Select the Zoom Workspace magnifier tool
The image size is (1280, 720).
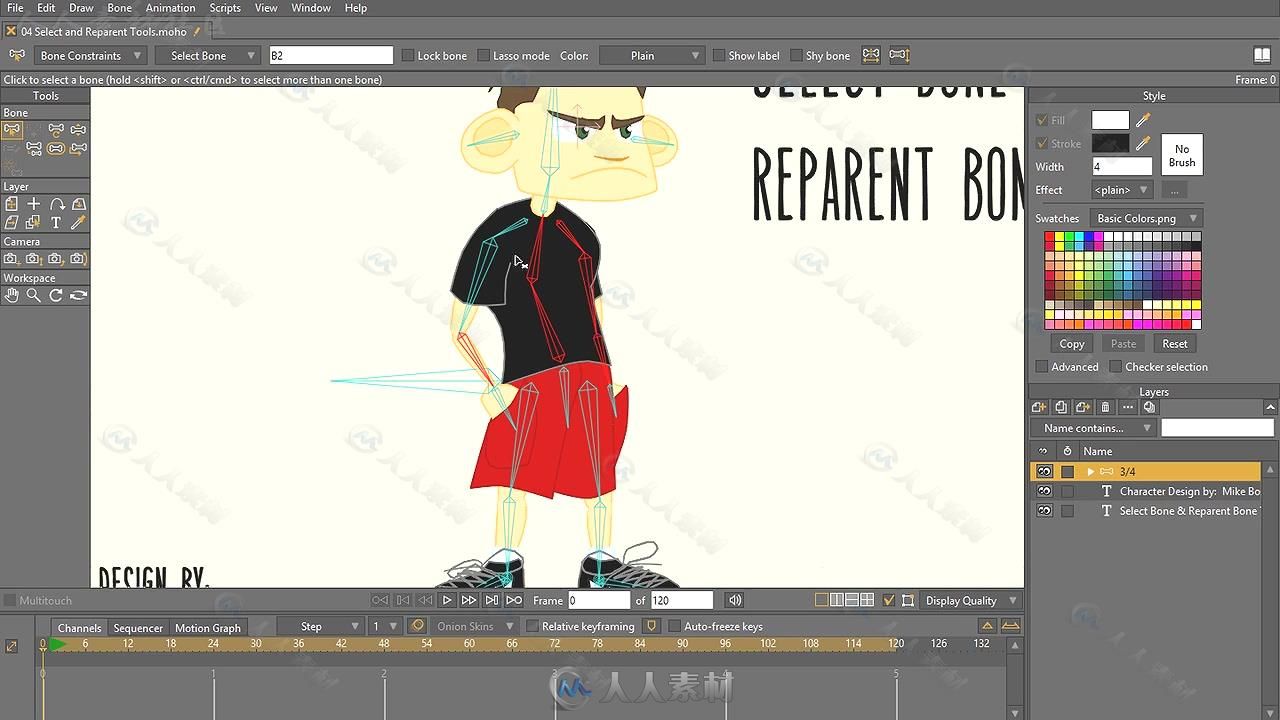click(x=34, y=295)
